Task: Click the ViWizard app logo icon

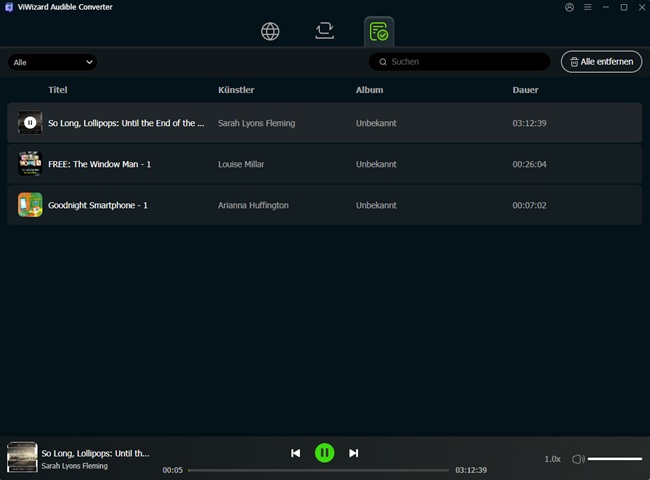Action: click(9, 7)
